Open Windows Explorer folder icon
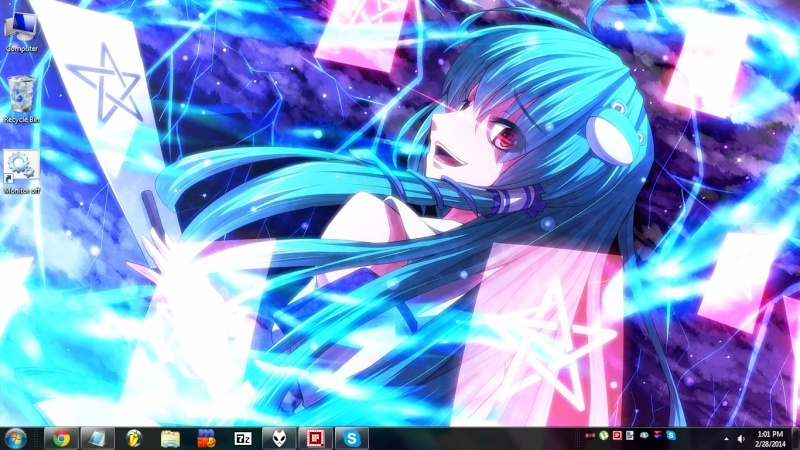The width and height of the screenshot is (800, 450). 170,438
